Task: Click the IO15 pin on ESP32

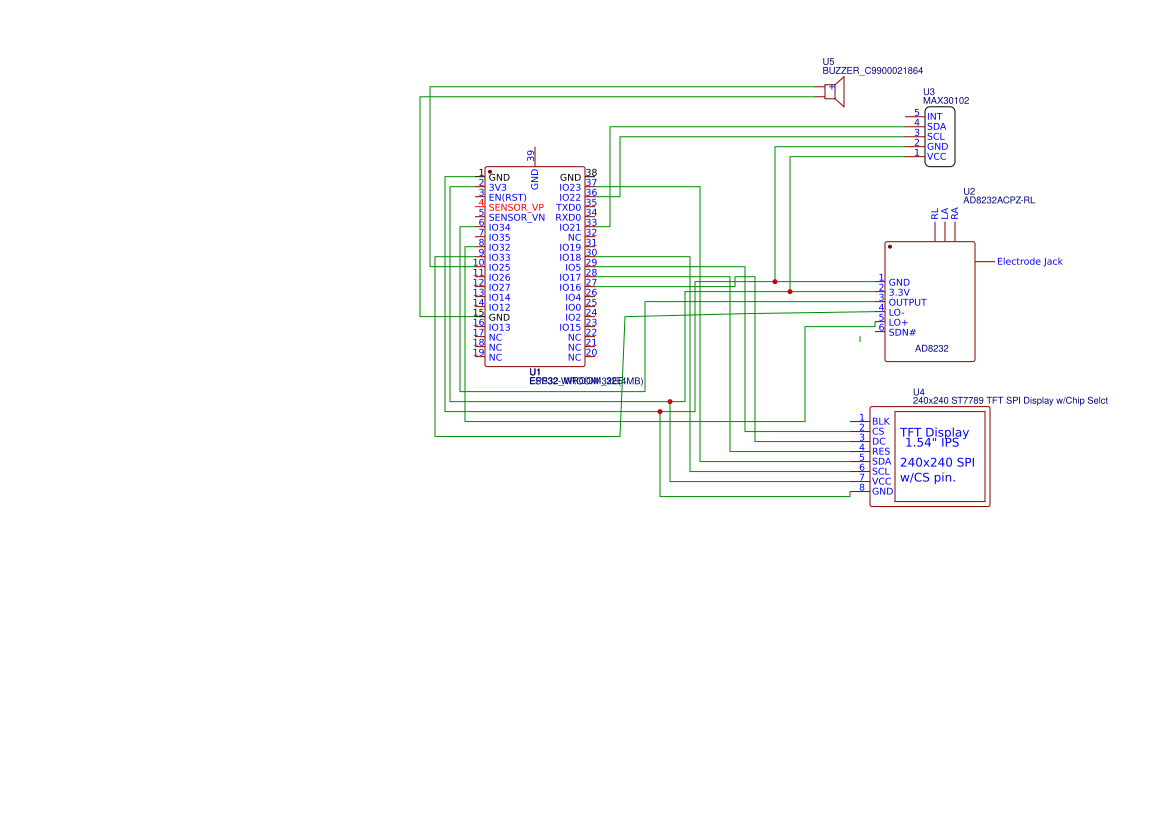Action: point(570,327)
